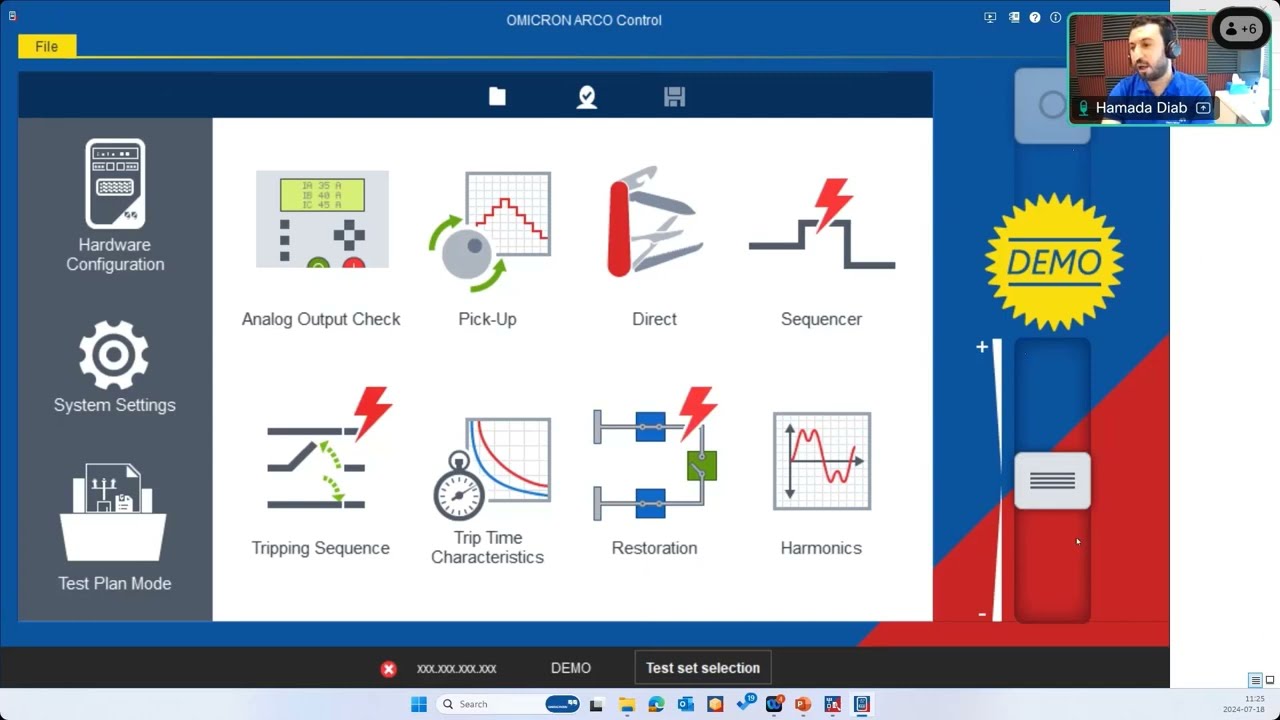
Task: Click the save disk toolbar icon
Action: tap(675, 96)
